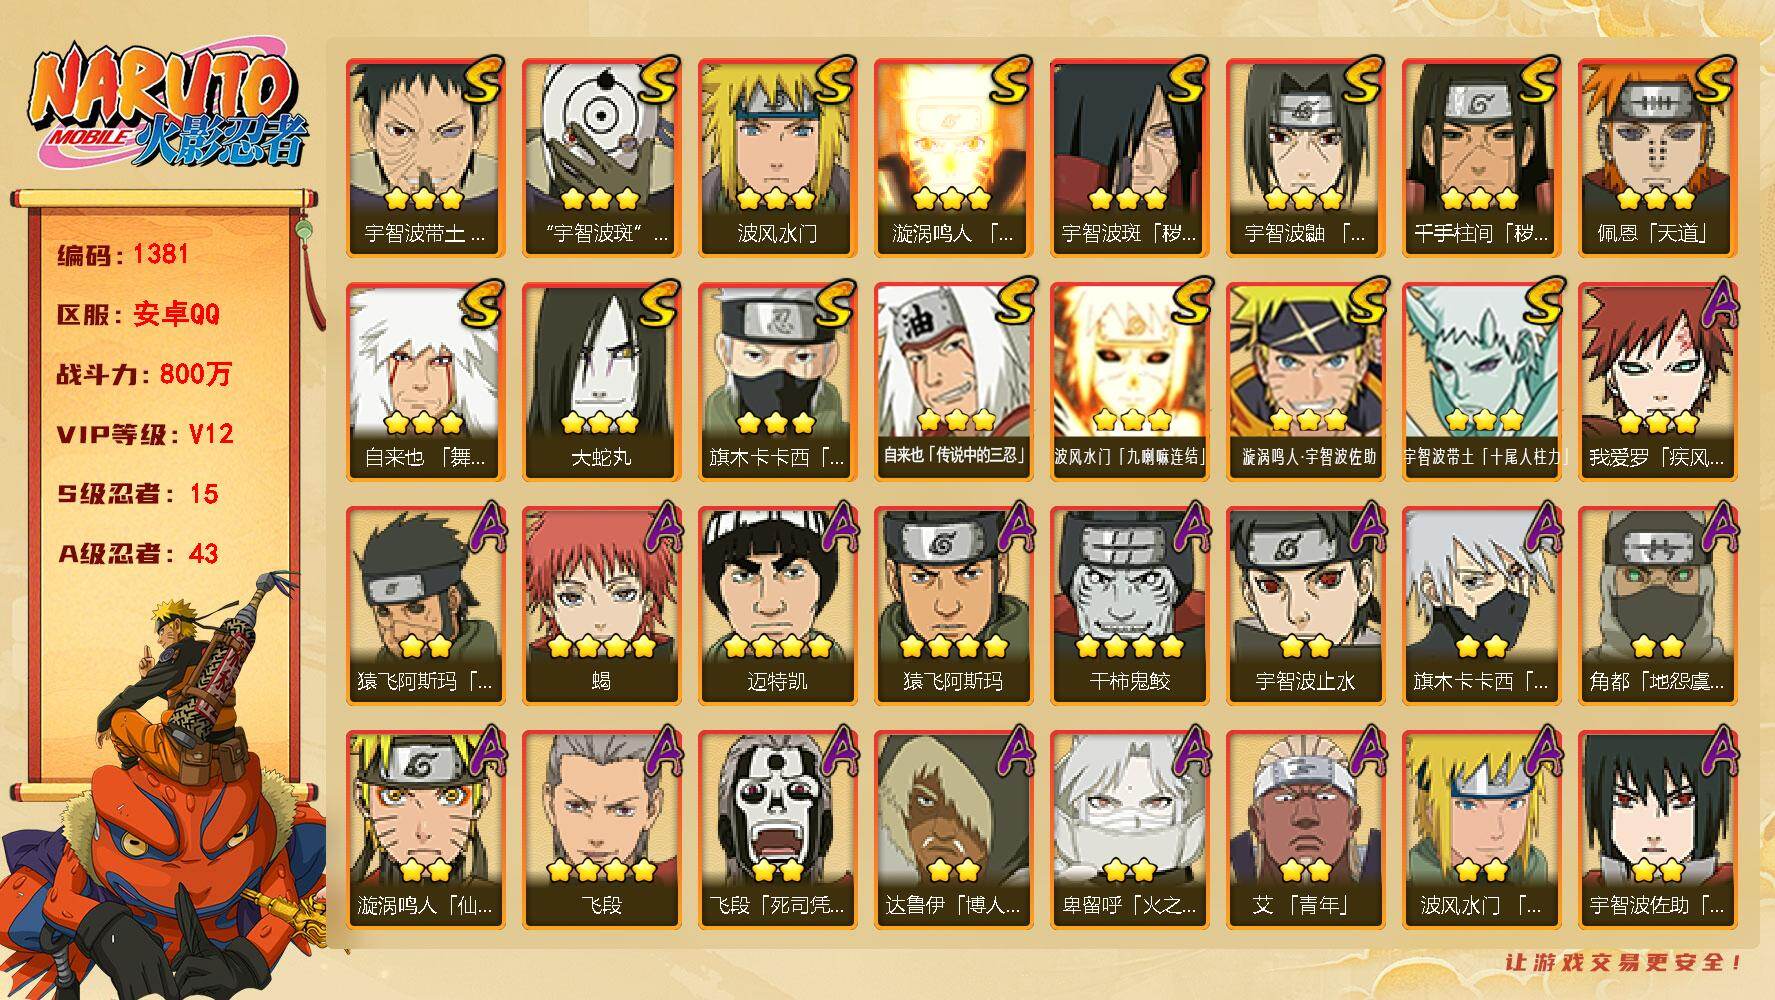
Task: Click the 自来也「传说中的三忍」 name label
Action: click(953, 457)
